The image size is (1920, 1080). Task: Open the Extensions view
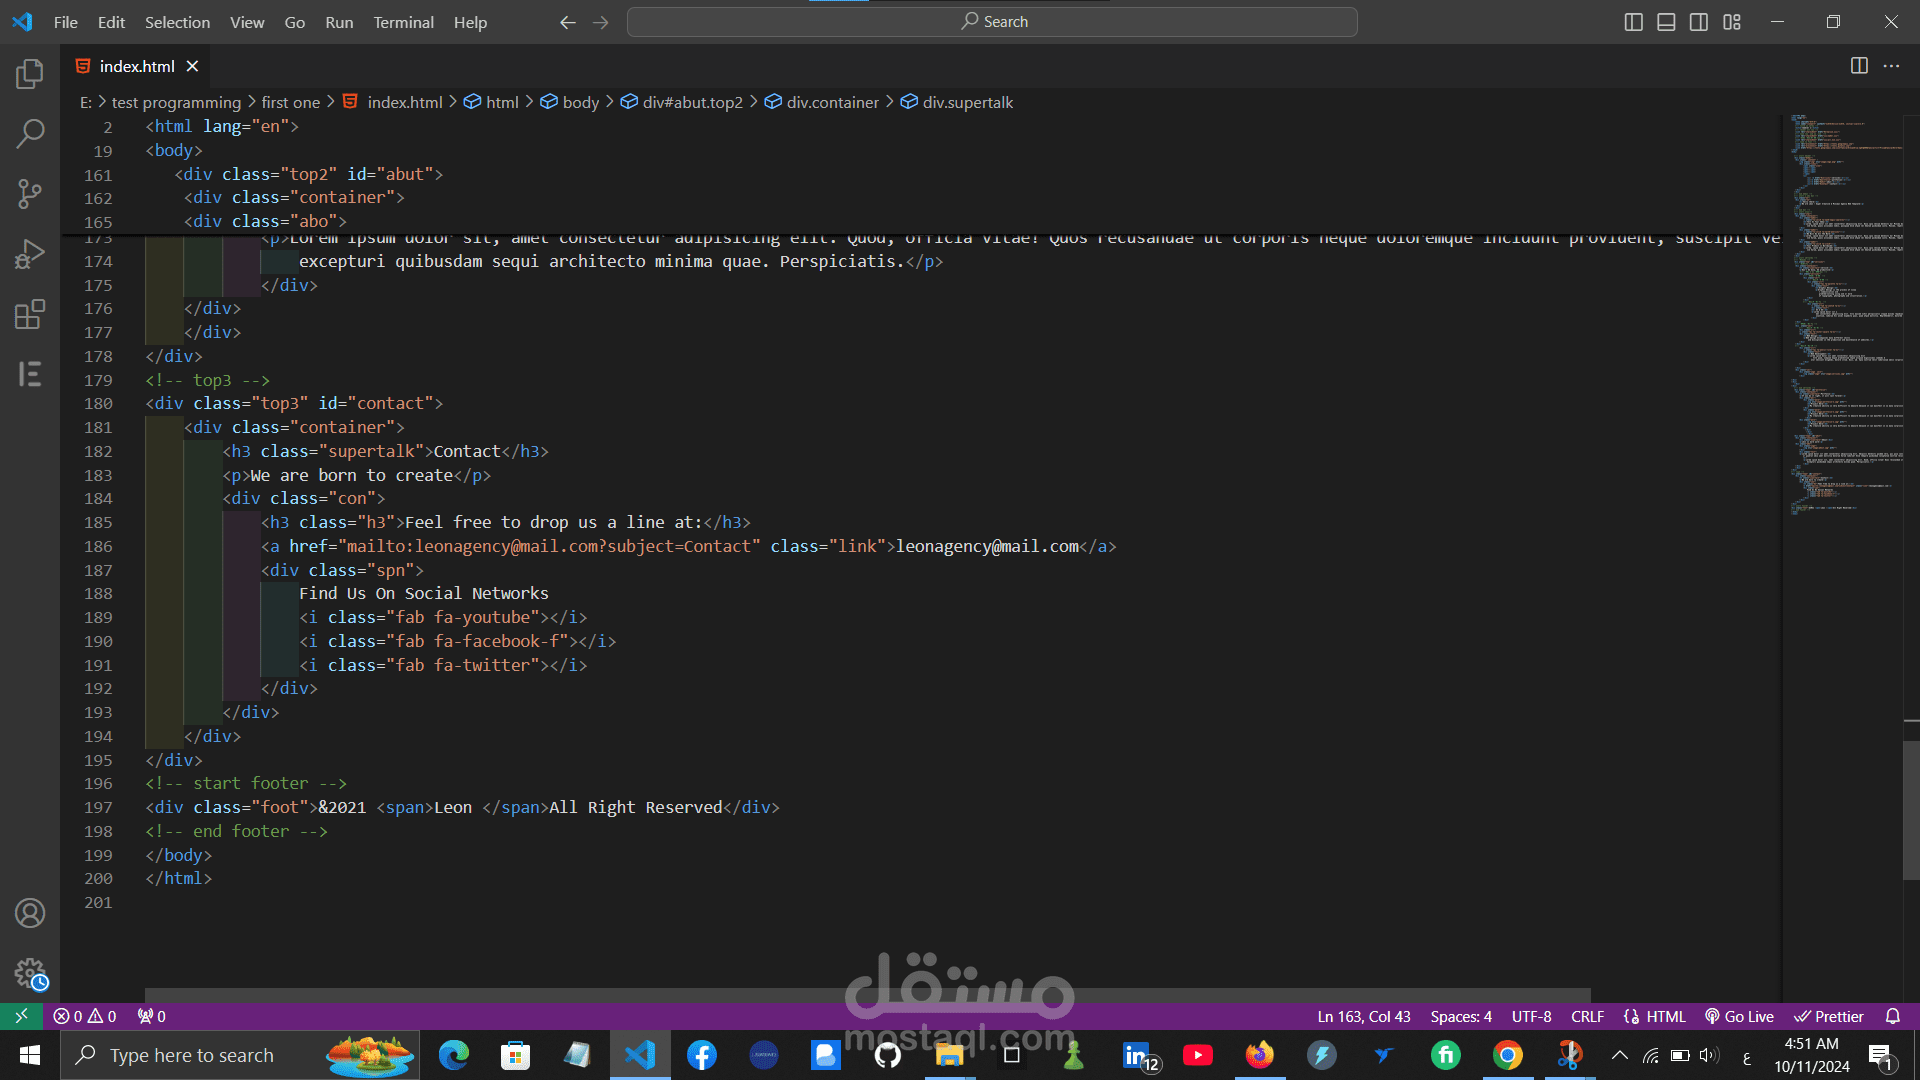pyautogui.click(x=30, y=314)
